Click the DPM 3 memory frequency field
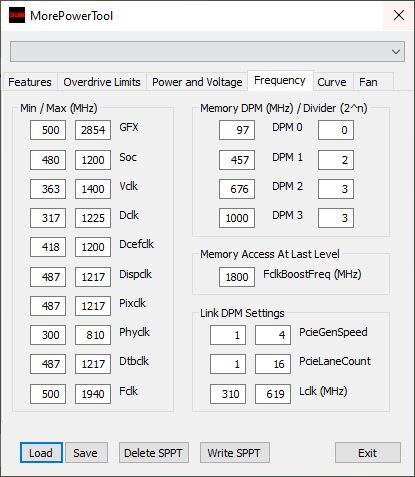Screen dimensions: 415x477 237,218
